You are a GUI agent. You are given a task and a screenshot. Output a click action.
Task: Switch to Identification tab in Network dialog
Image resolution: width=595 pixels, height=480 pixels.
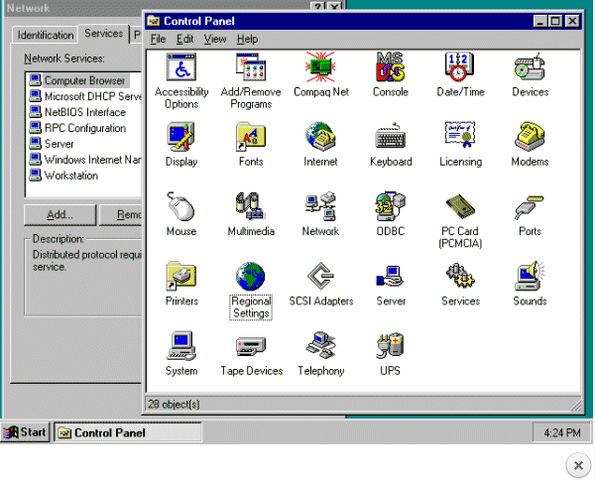click(46, 35)
